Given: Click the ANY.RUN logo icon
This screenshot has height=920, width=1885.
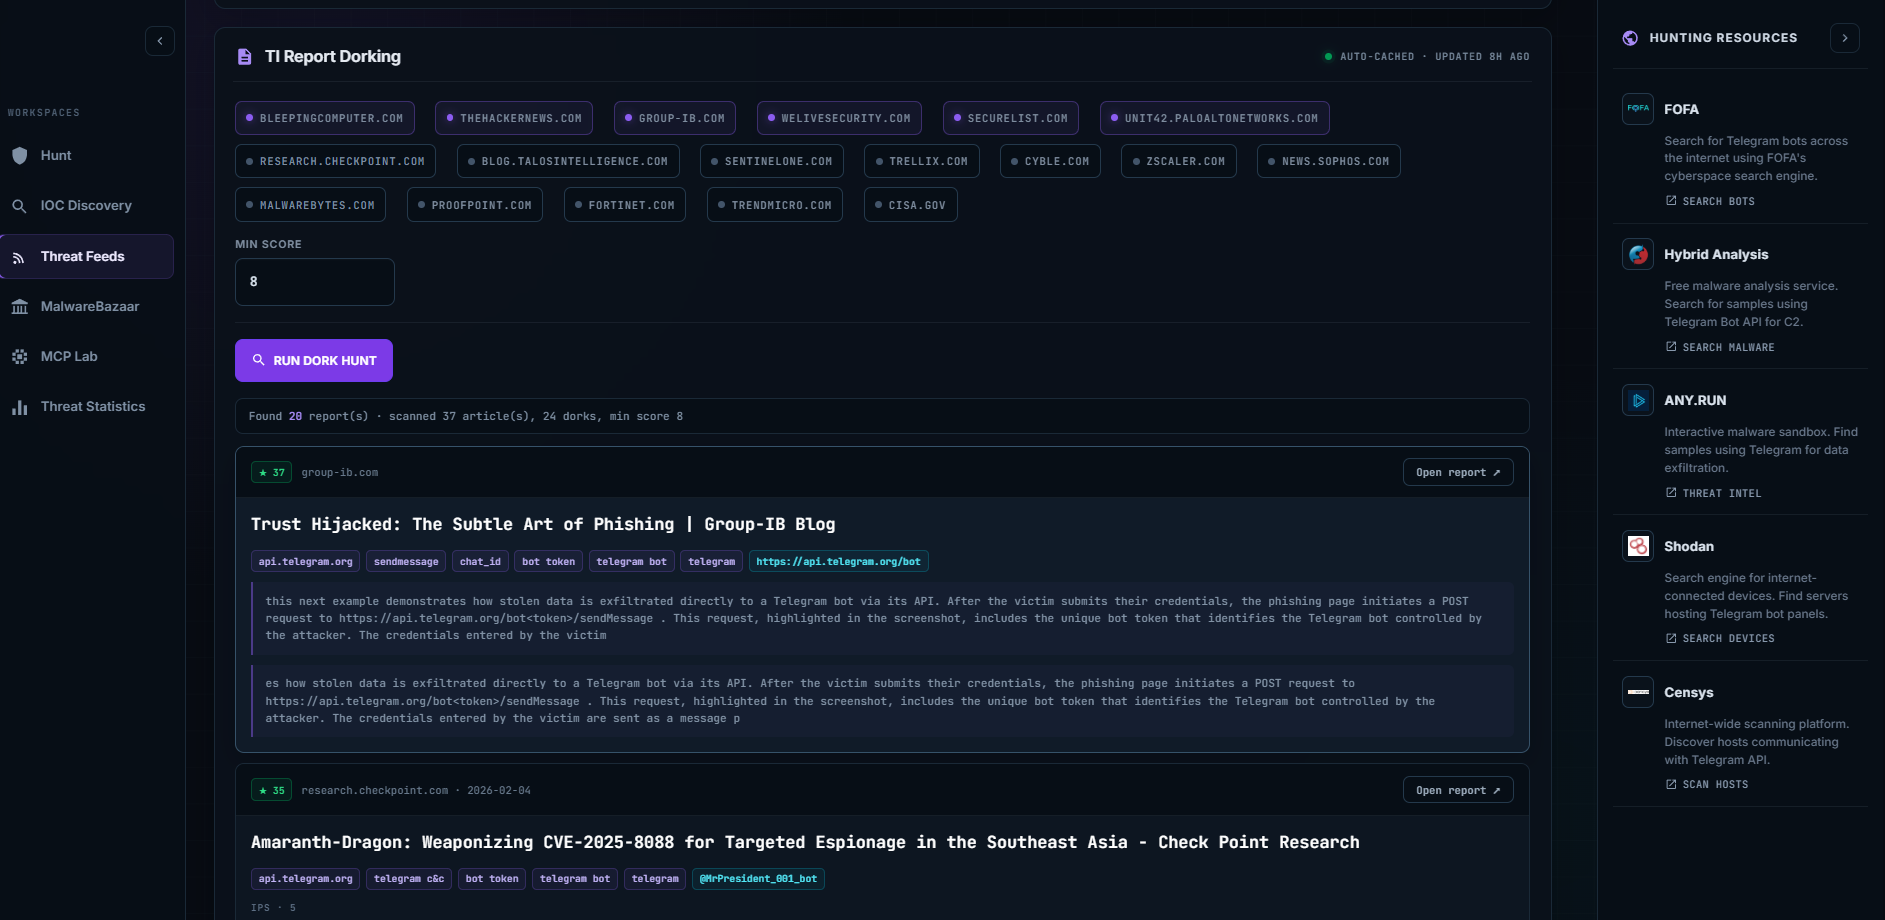Looking at the screenshot, I should pyautogui.click(x=1638, y=400).
